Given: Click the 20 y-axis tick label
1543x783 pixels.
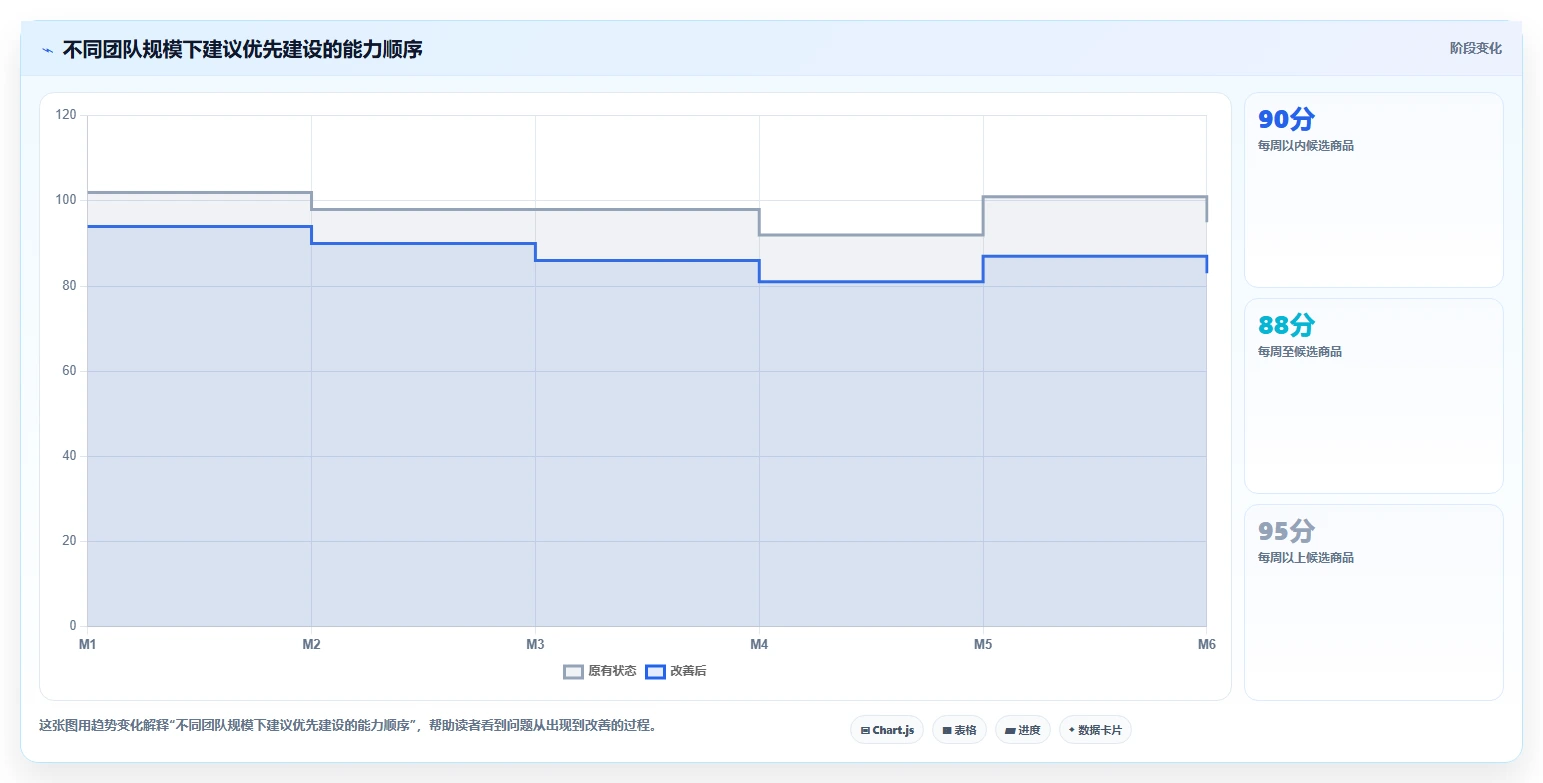Looking at the screenshot, I should (69, 541).
